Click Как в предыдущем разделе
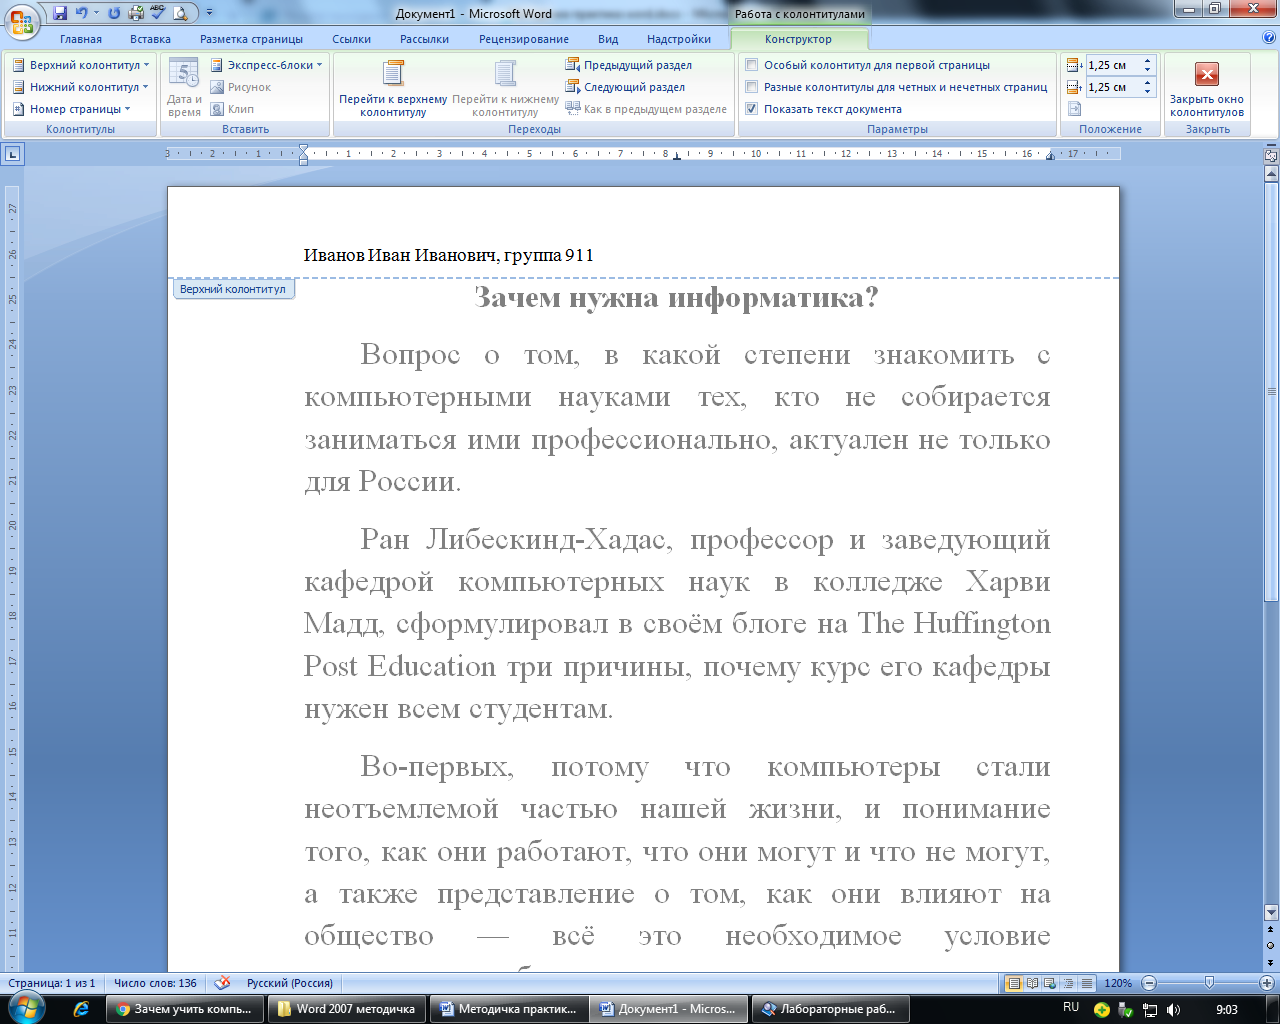 pyautogui.click(x=646, y=109)
